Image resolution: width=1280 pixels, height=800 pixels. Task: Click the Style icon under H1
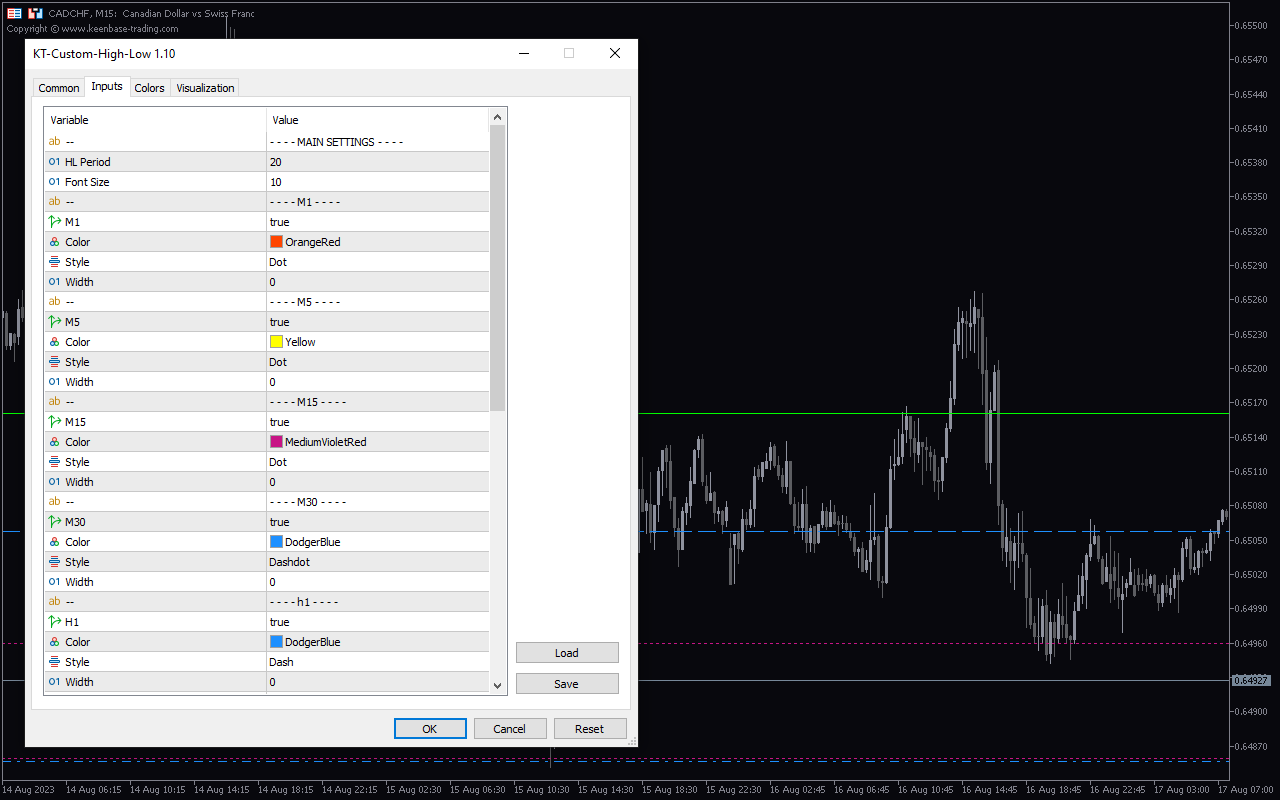coord(55,662)
